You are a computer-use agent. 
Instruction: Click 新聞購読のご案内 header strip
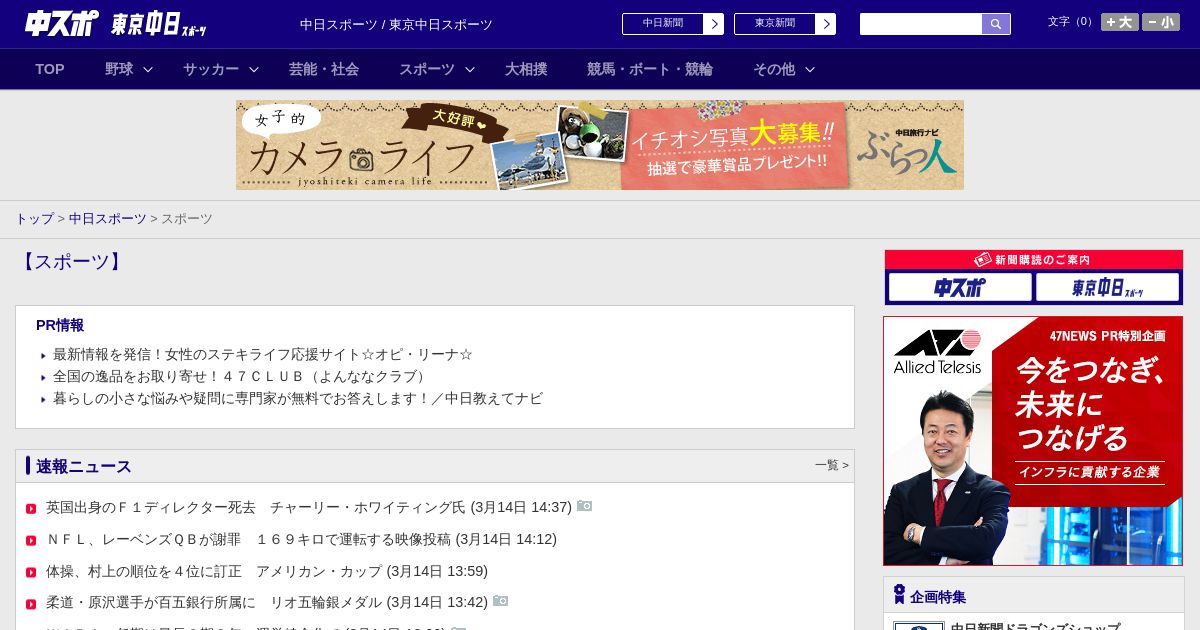click(x=1034, y=260)
